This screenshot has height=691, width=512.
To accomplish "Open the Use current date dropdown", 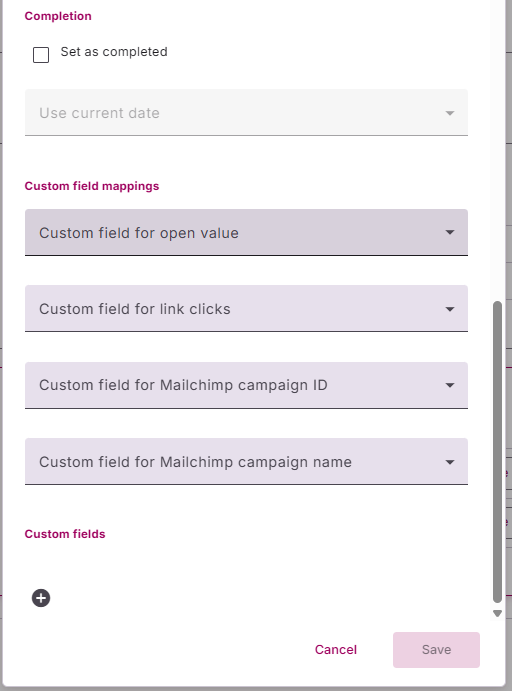I will click(x=246, y=112).
